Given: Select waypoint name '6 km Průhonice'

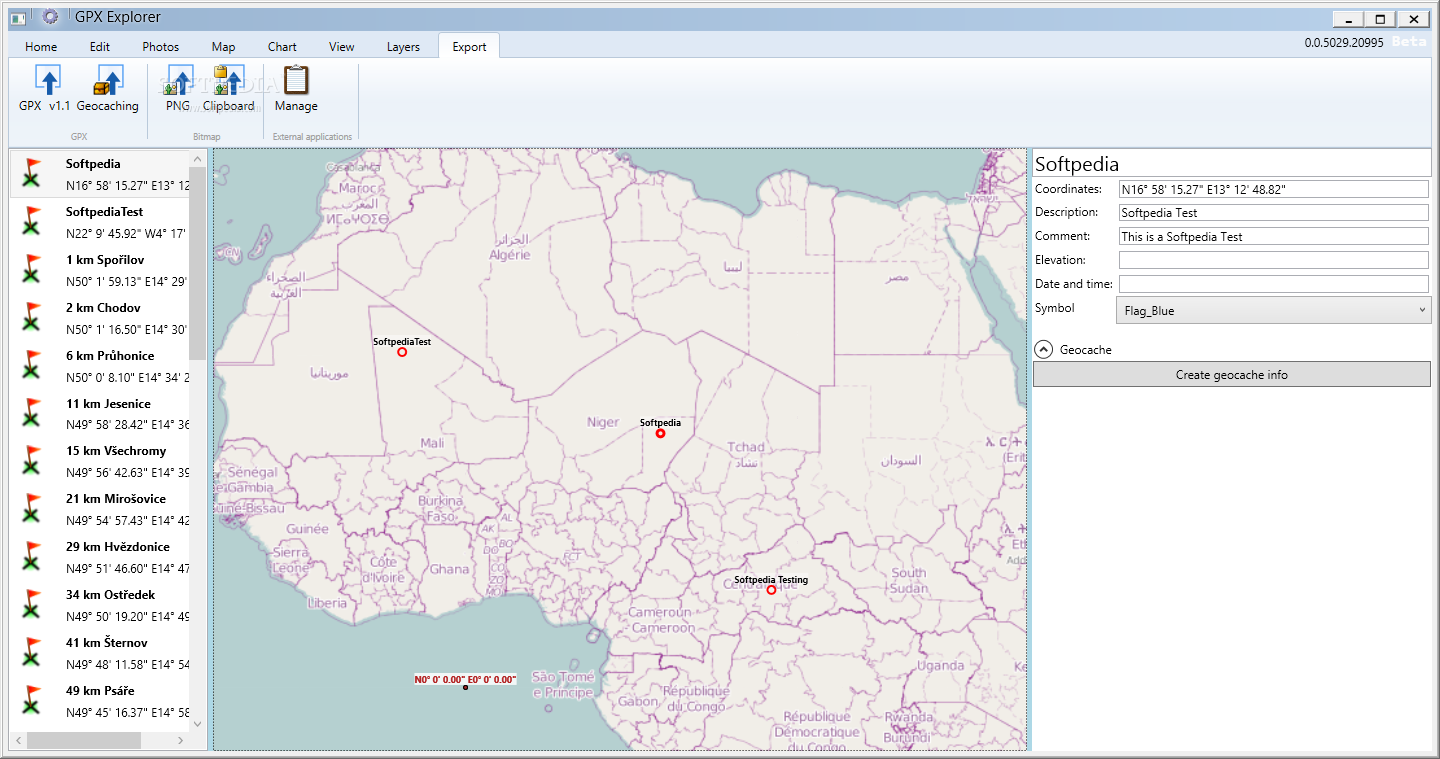Looking at the screenshot, I should (x=110, y=356).
